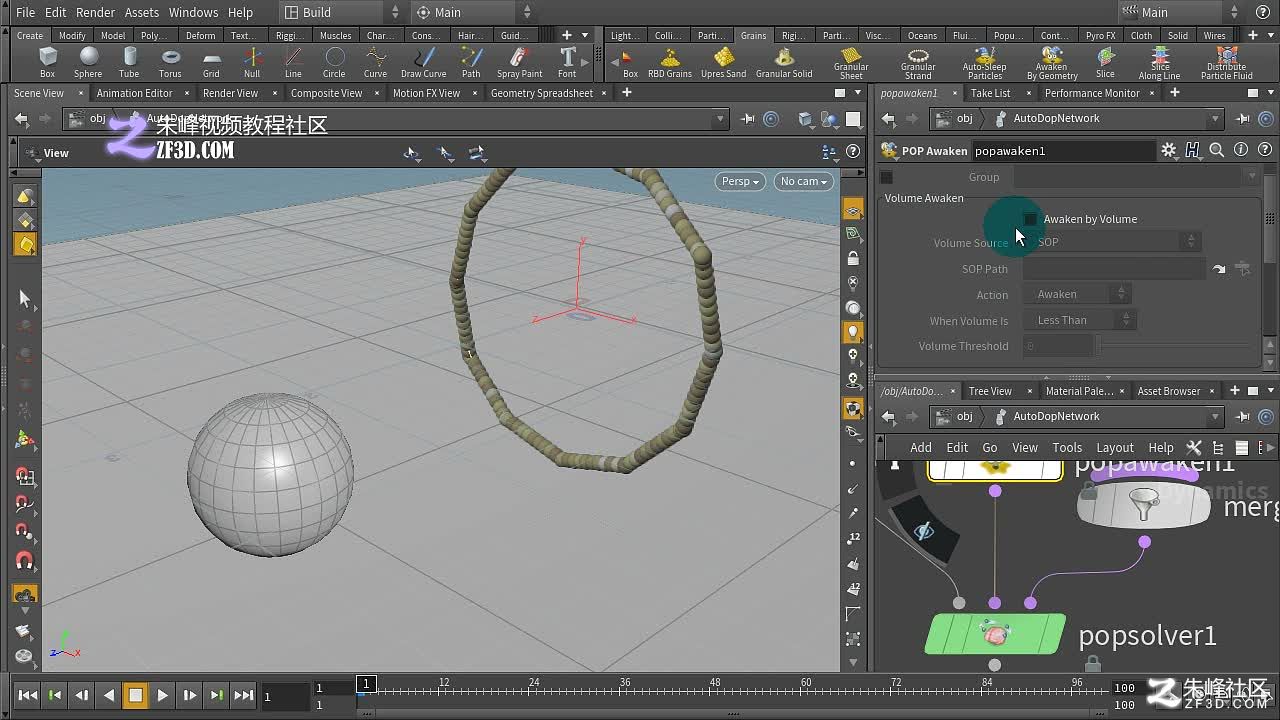Toggle the Group parameter enable checkbox
This screenshot has height=720, width=1280.
click(x=886, y=177)
